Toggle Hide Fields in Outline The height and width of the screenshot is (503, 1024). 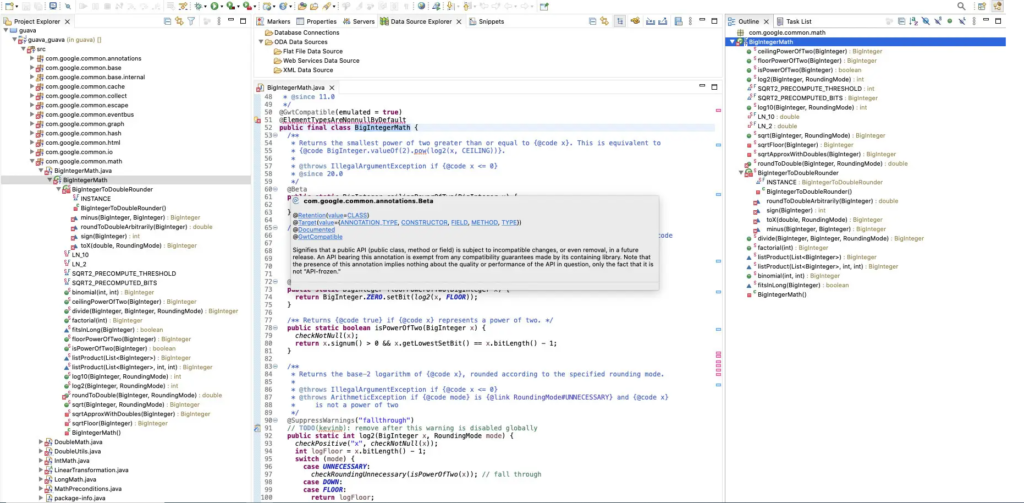(x=925, y=21)
